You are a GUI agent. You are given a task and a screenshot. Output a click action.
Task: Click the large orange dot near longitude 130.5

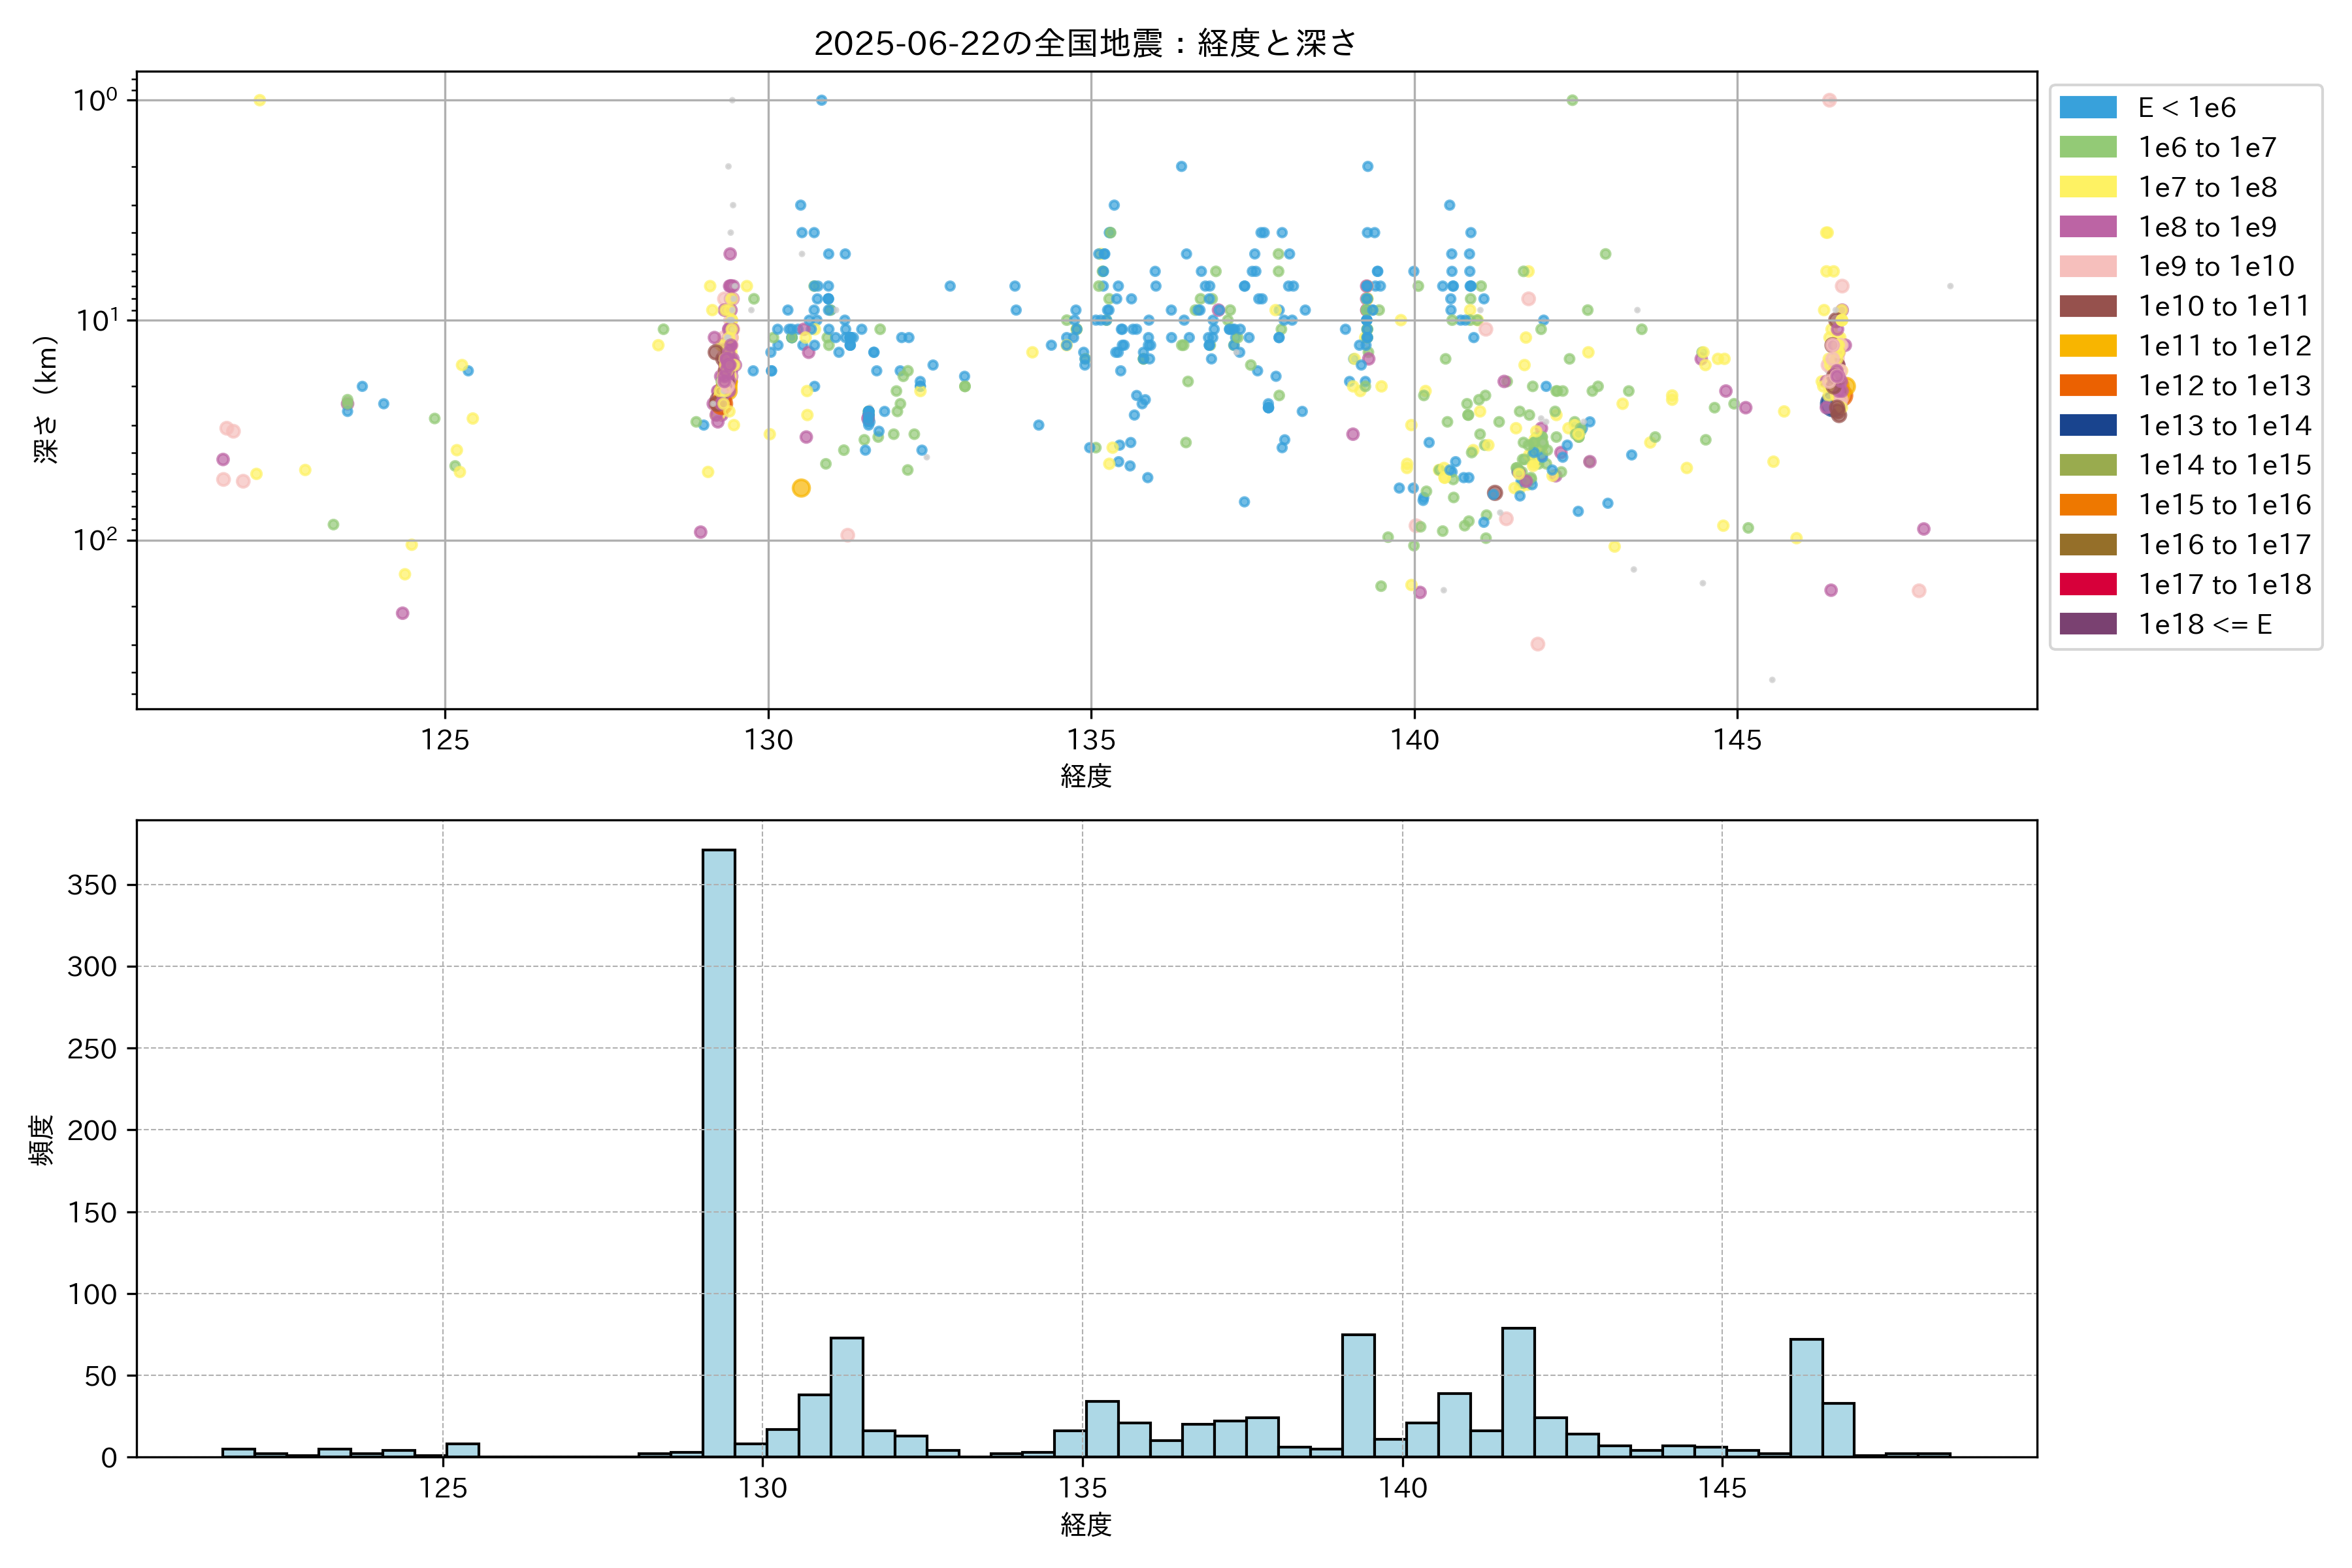click(801, 488)
